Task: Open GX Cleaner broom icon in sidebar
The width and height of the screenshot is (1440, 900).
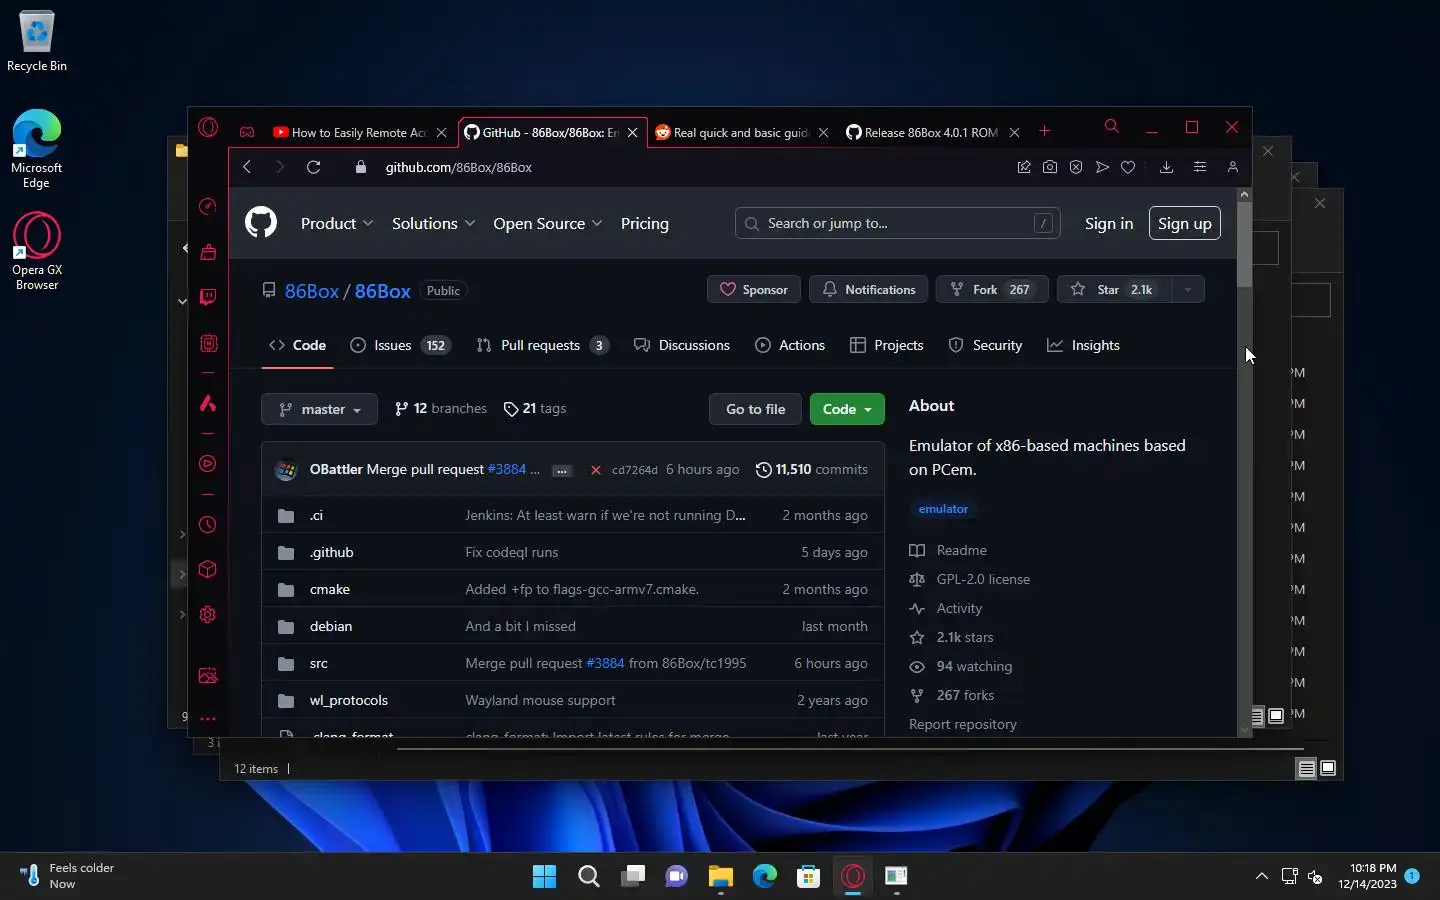Action: pos(208,252)
